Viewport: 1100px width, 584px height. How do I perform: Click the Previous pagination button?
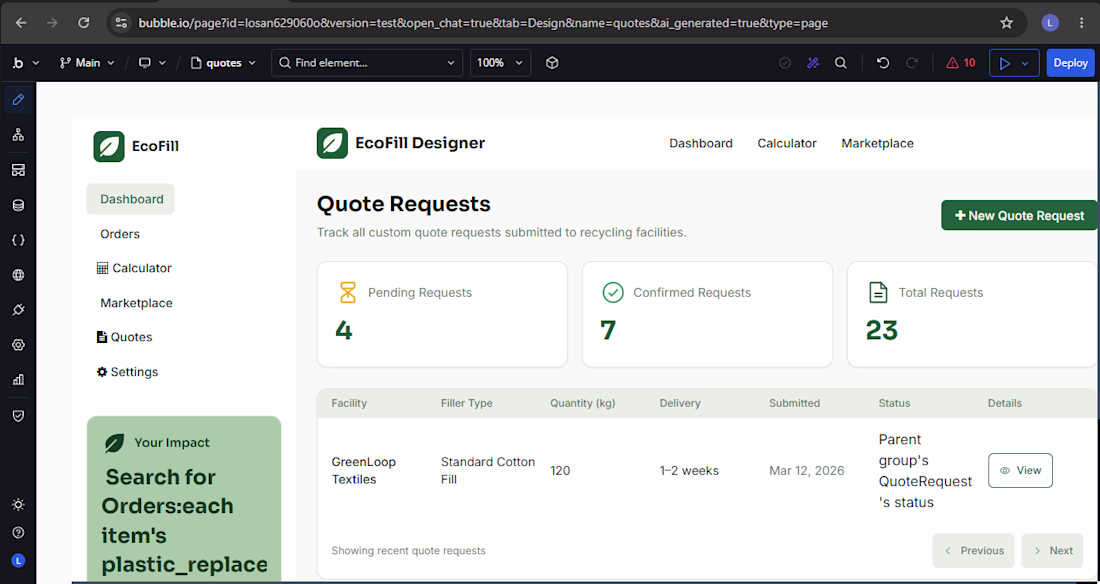point(973,550)
